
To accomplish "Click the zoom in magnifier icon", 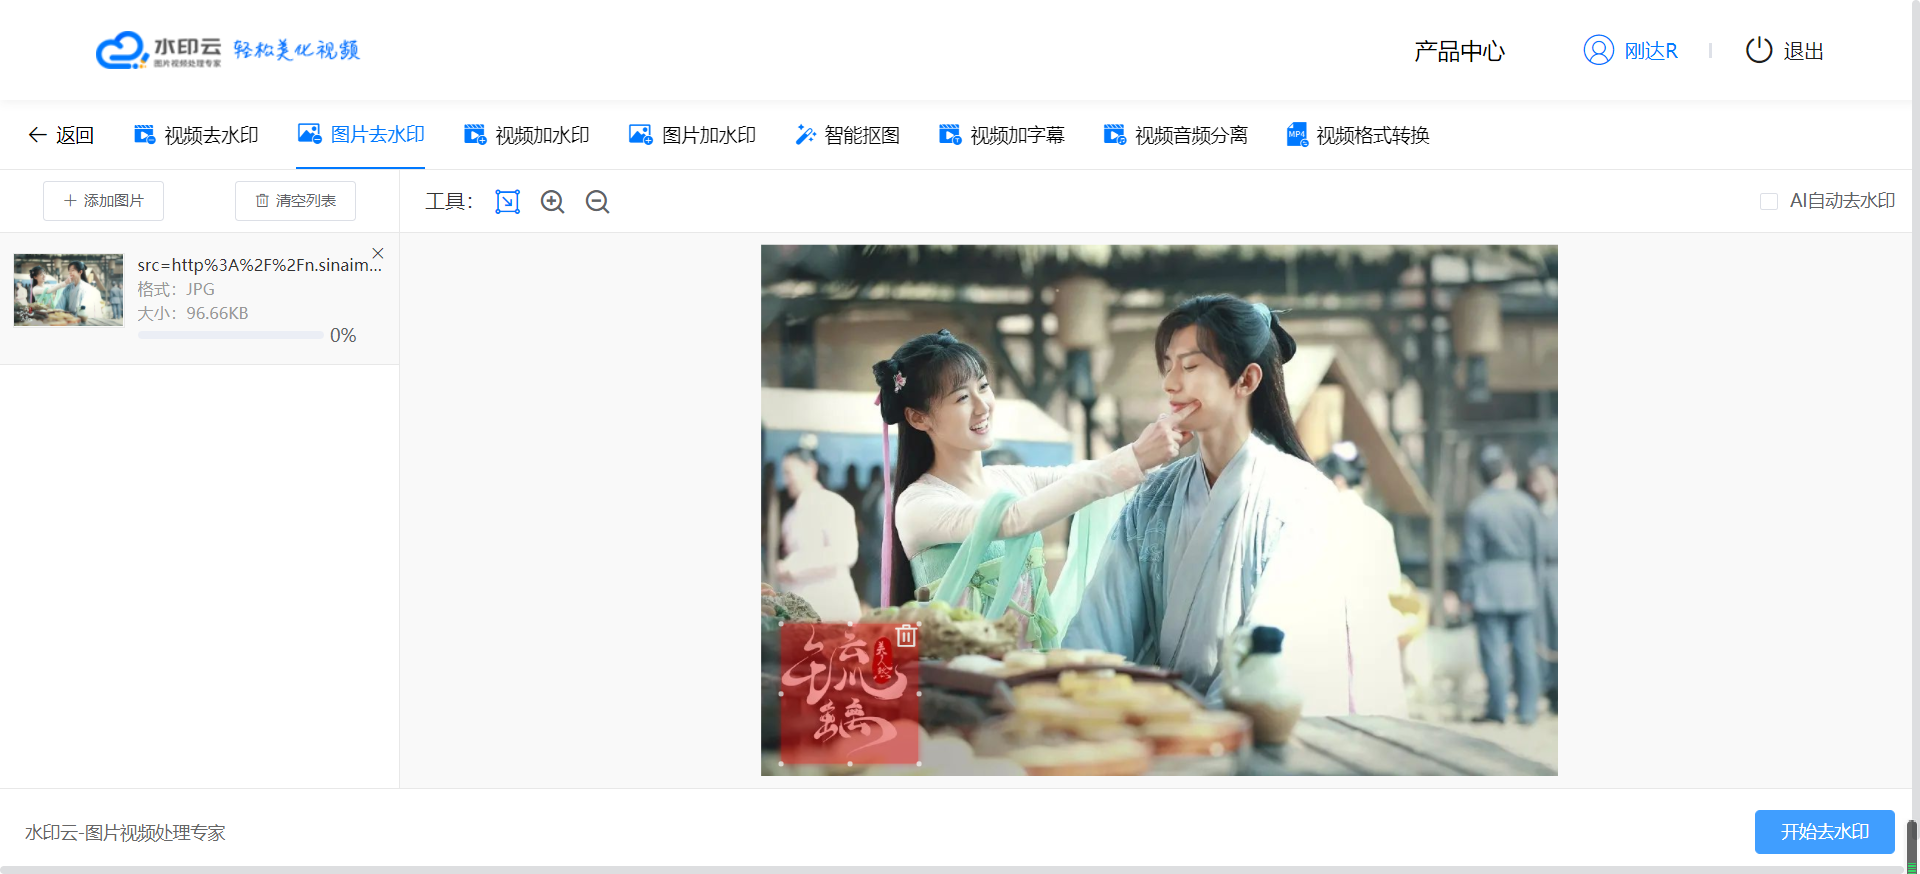I will click(552, 202).
